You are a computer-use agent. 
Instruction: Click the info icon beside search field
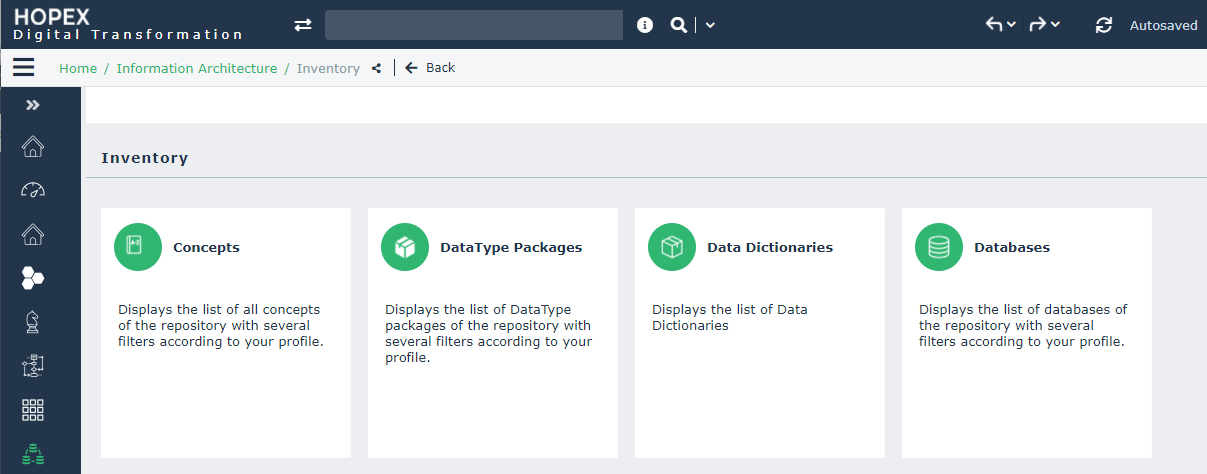pos(645,25)
